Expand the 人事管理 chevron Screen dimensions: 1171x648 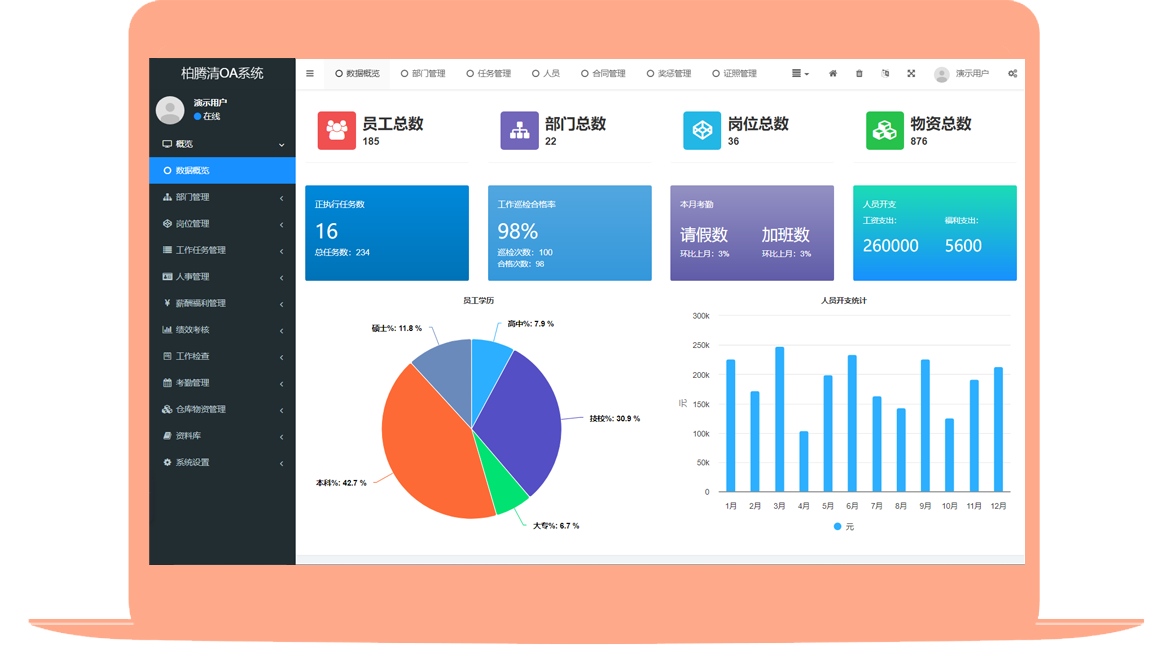pyautogui.click(x=282, y=277)
